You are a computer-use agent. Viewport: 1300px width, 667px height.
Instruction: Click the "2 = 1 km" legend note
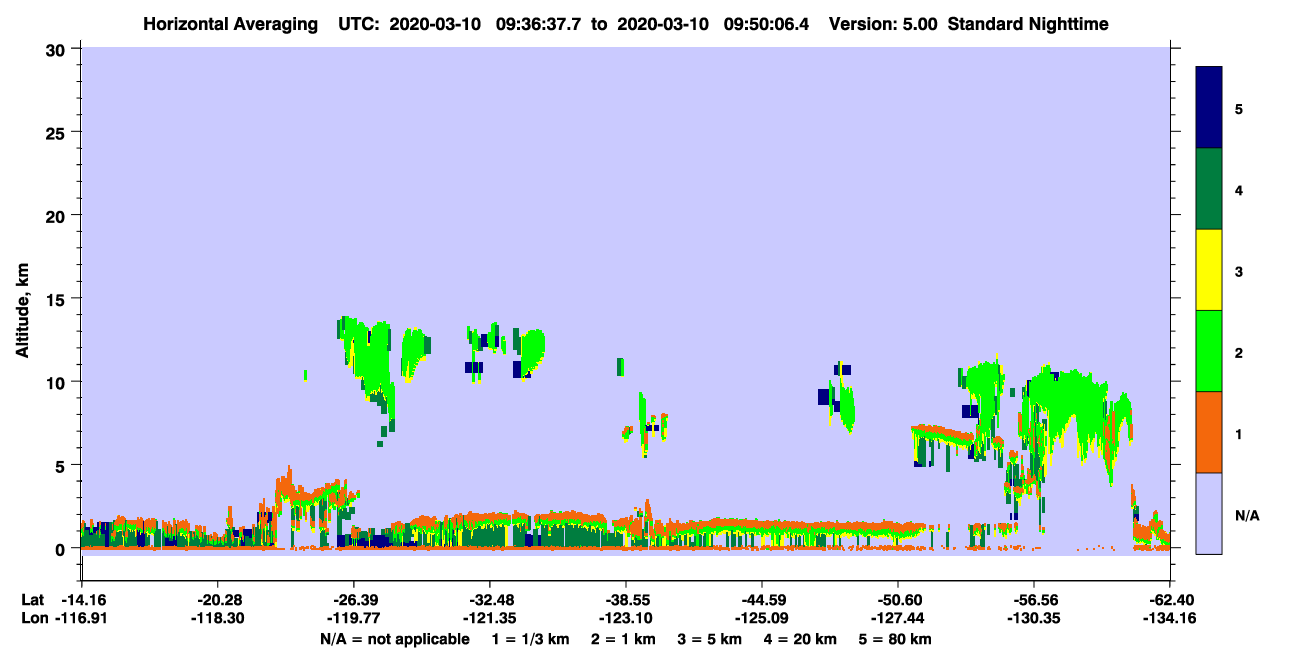pos(624,639)
